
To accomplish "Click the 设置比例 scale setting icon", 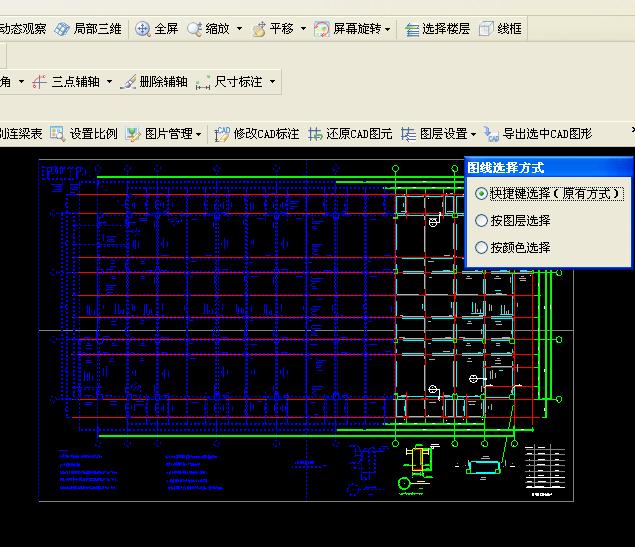I will tap(58, 134).
